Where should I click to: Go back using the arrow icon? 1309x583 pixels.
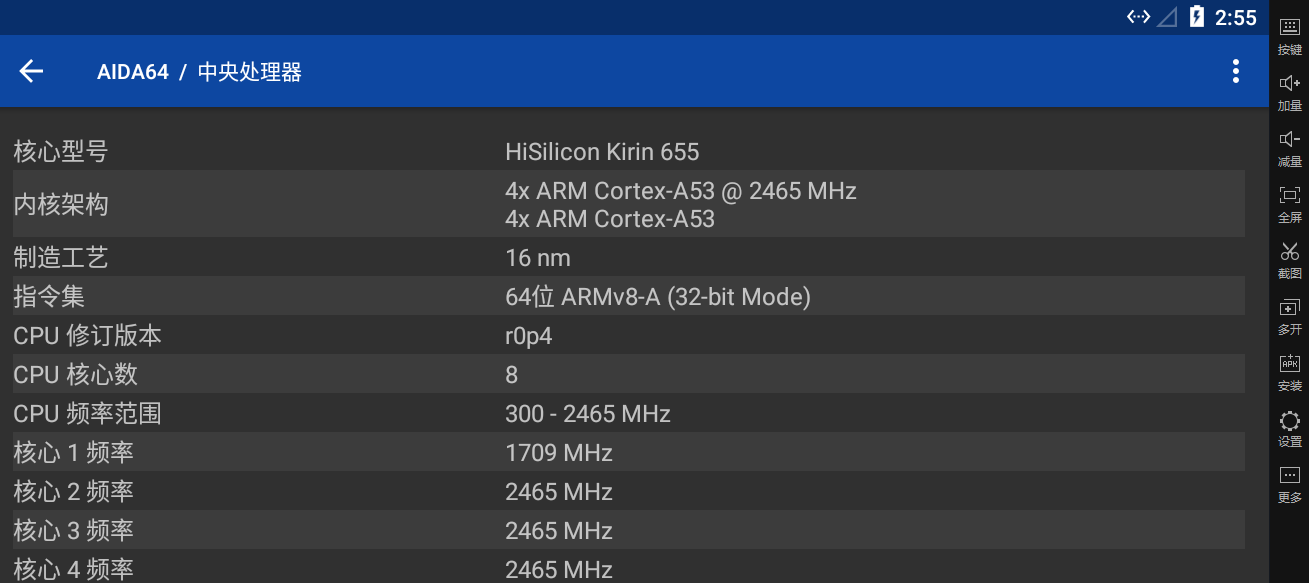[32, 71]
